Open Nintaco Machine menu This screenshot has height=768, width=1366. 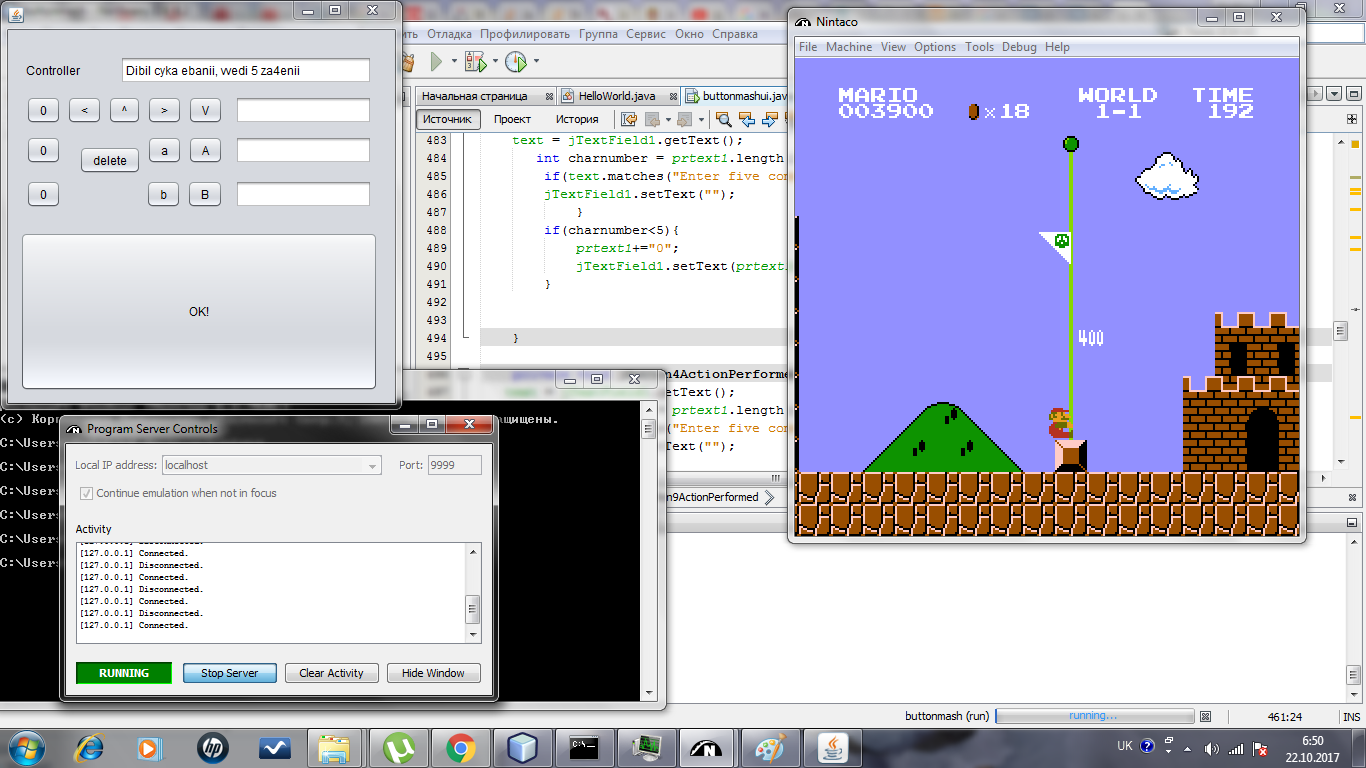click(x=849, y=47)
